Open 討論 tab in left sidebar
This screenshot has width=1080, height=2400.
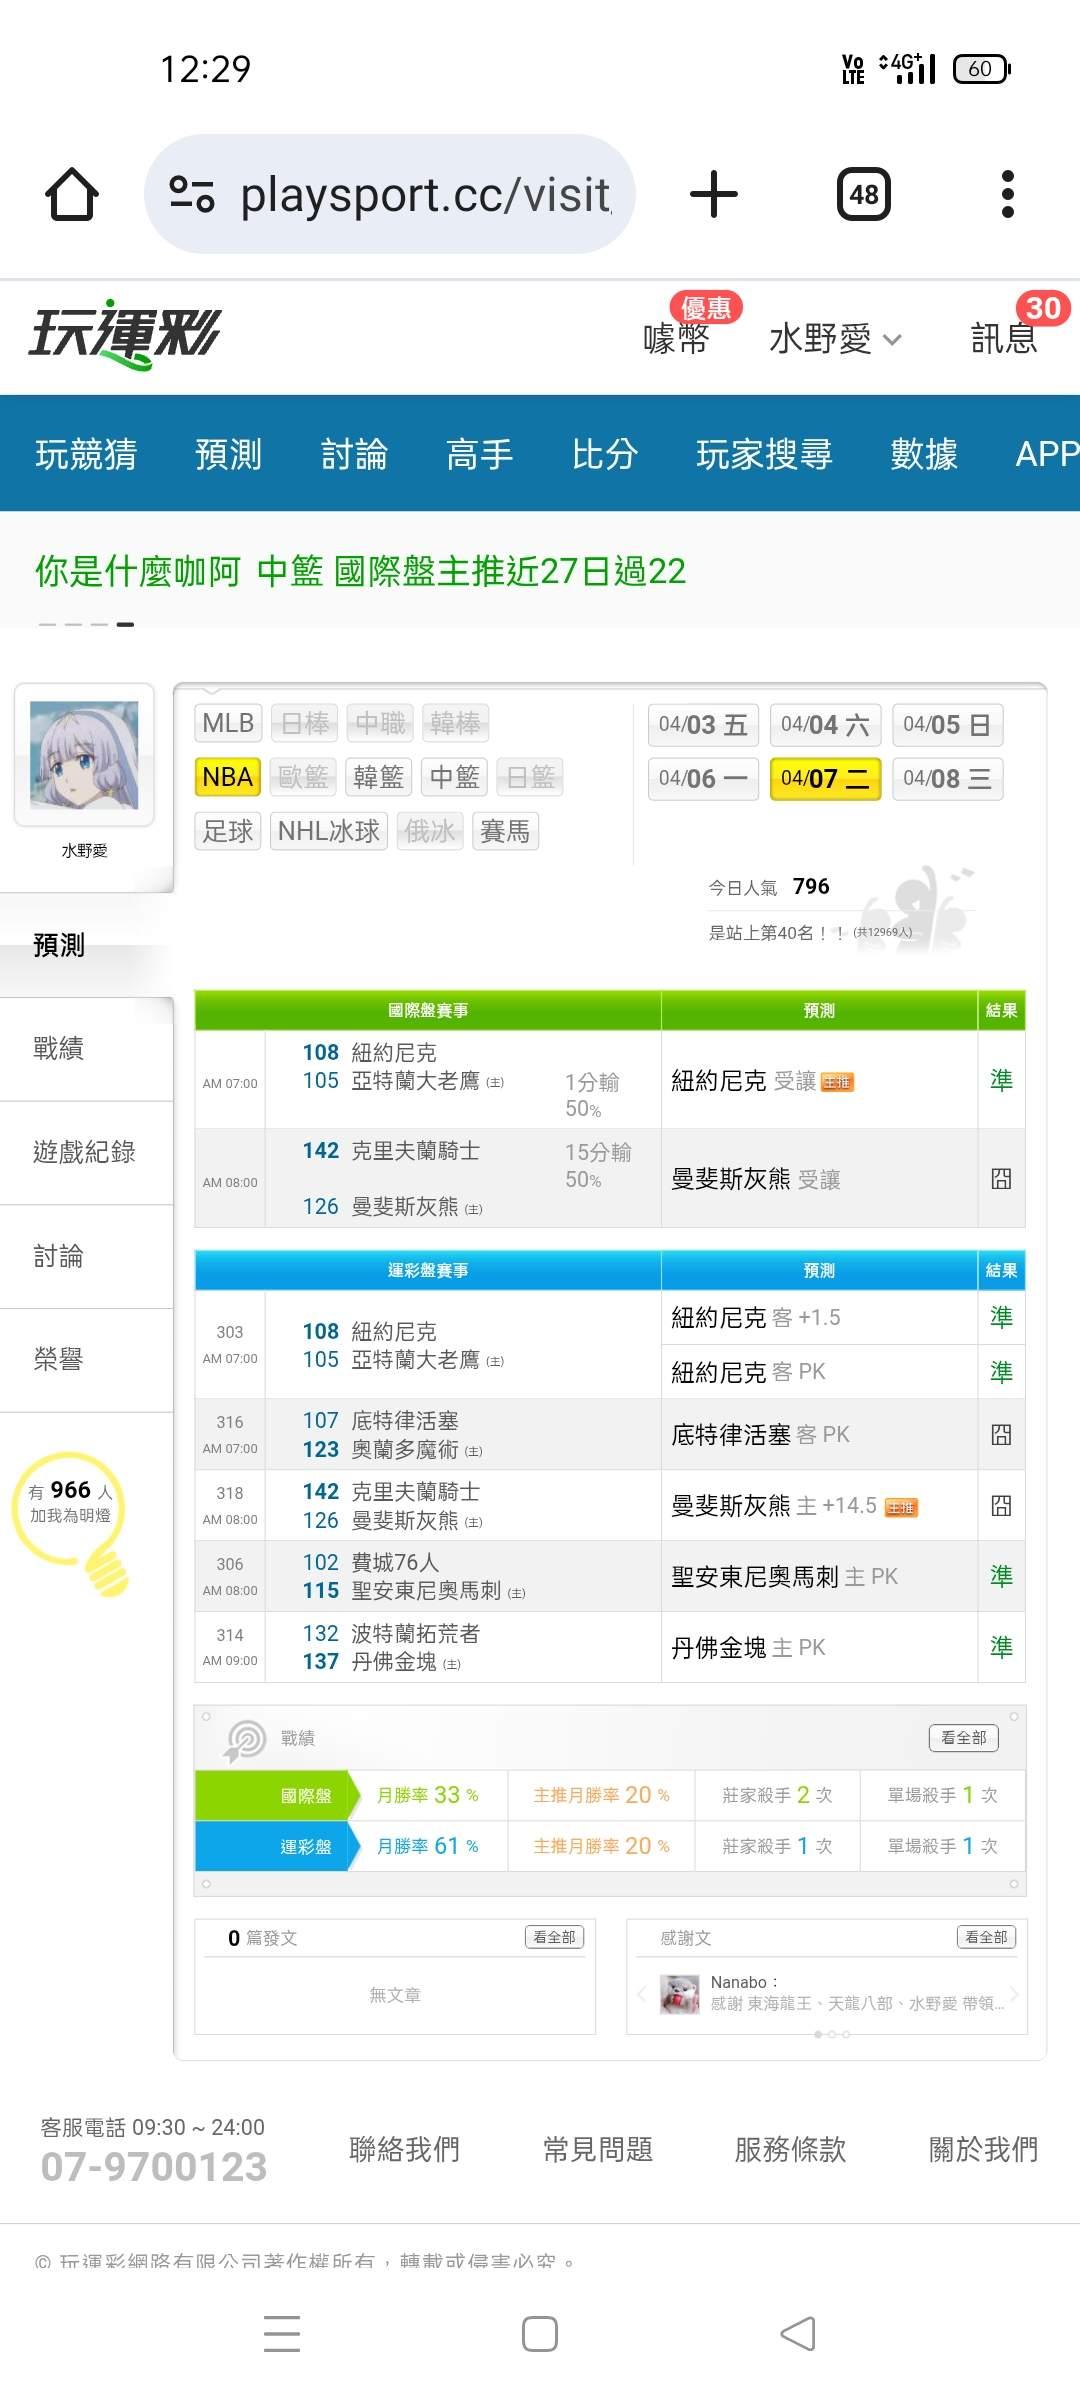coord(86,1257)
